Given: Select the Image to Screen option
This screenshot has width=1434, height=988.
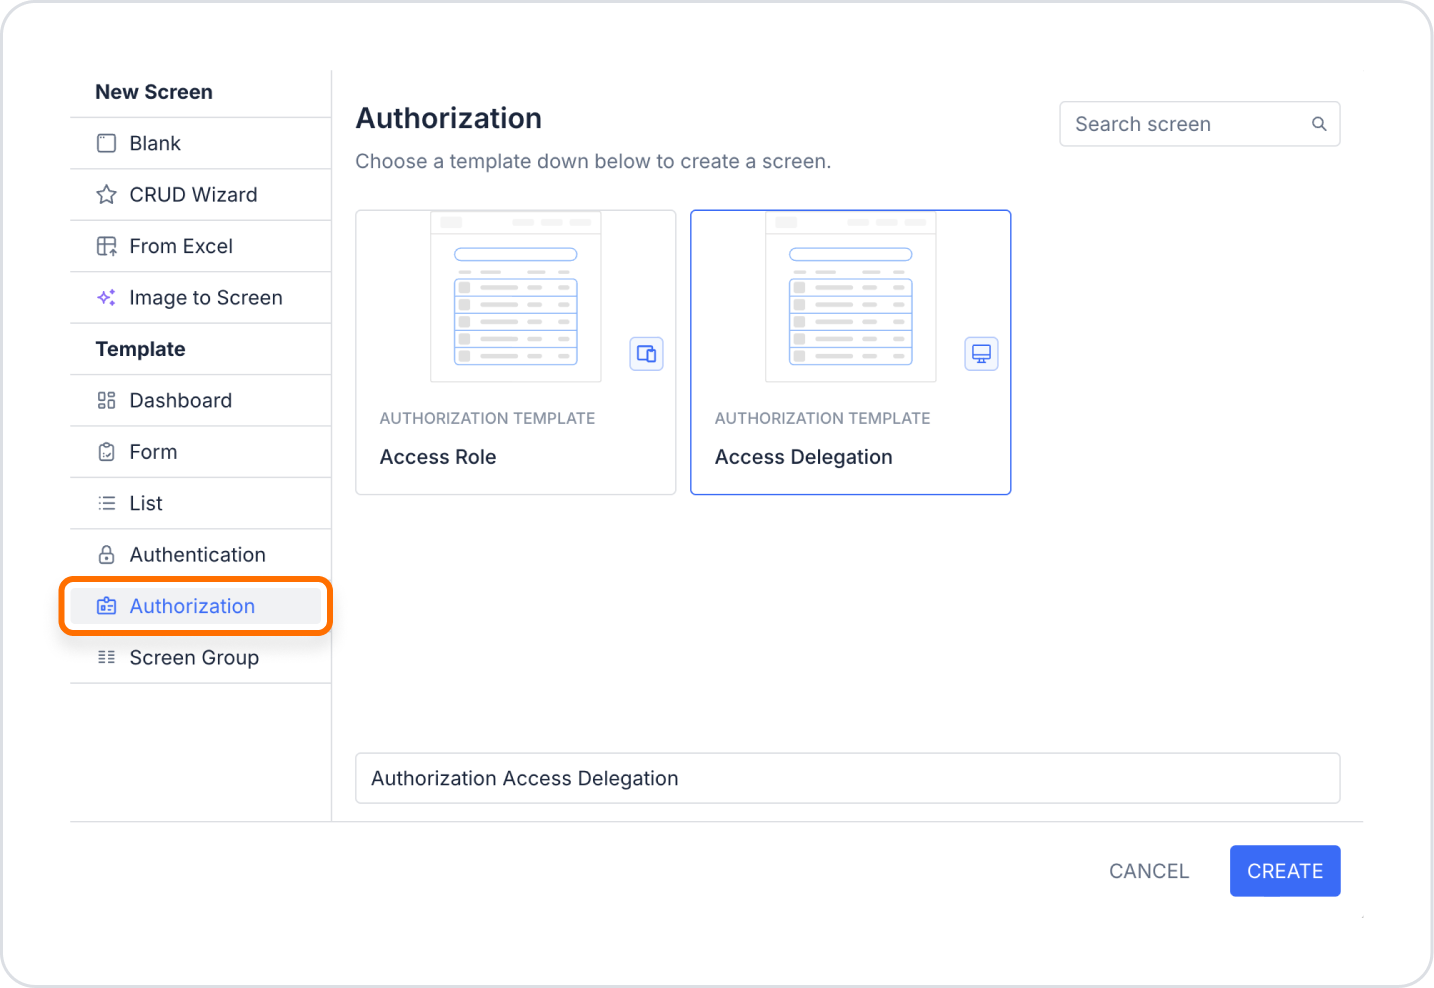Looking at the screenshot, I should tap(200, 298).
